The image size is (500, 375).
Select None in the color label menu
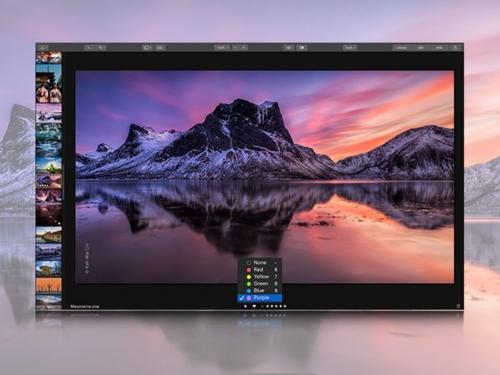tap(260, 263)
